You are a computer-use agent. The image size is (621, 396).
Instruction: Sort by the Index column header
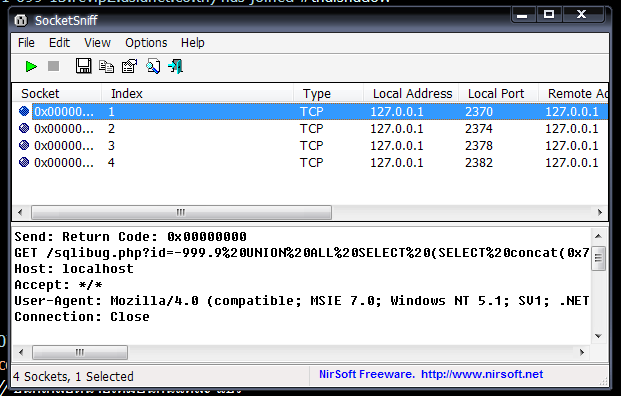click(197, 93)
